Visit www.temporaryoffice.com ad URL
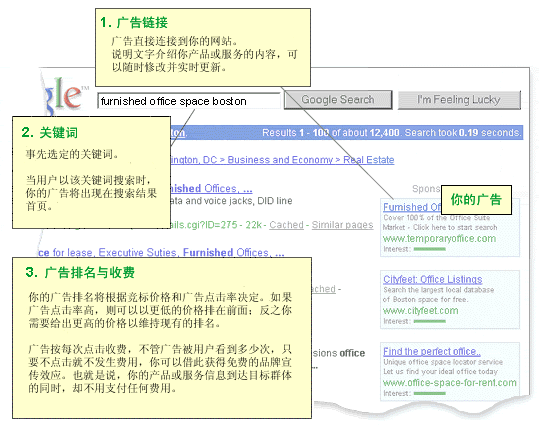Image resolution: width=542 pixels, height=429 pixels. pyautogui.click(x=439, y=239)
